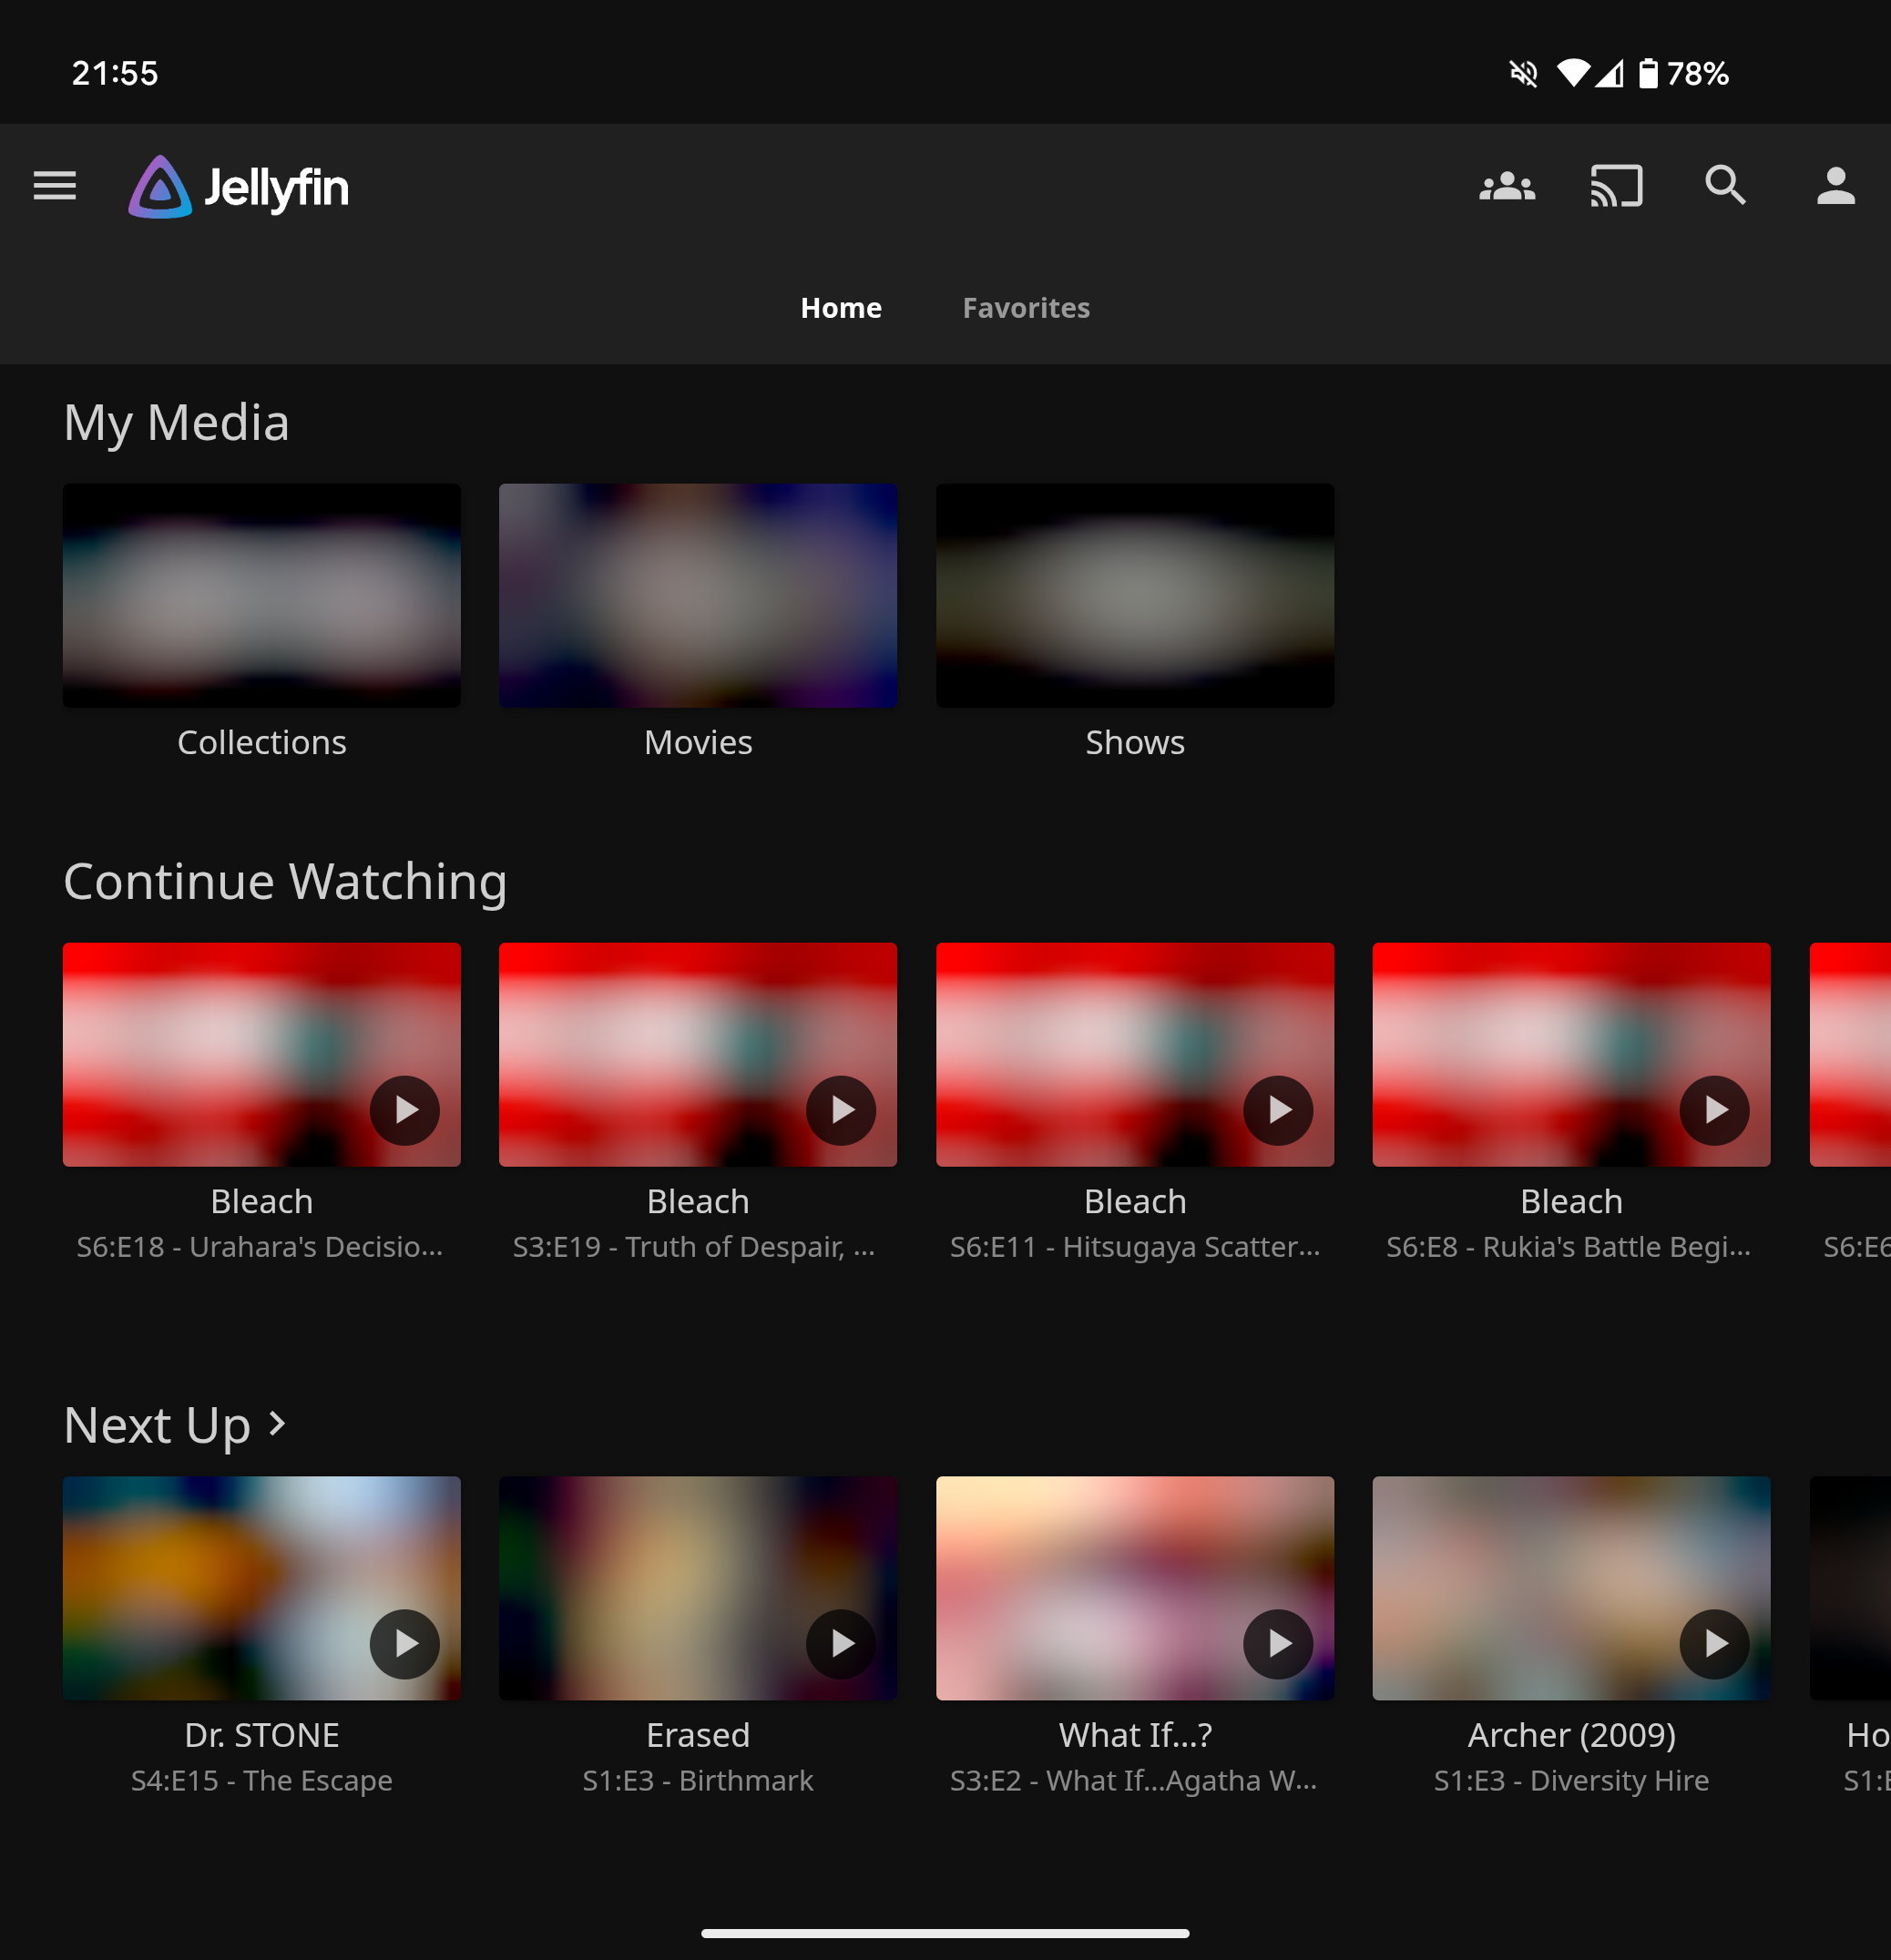Play Dr. STONE S4:E15 via play button
This screenshot has height=1960, width=1891.
point(404,1643)
